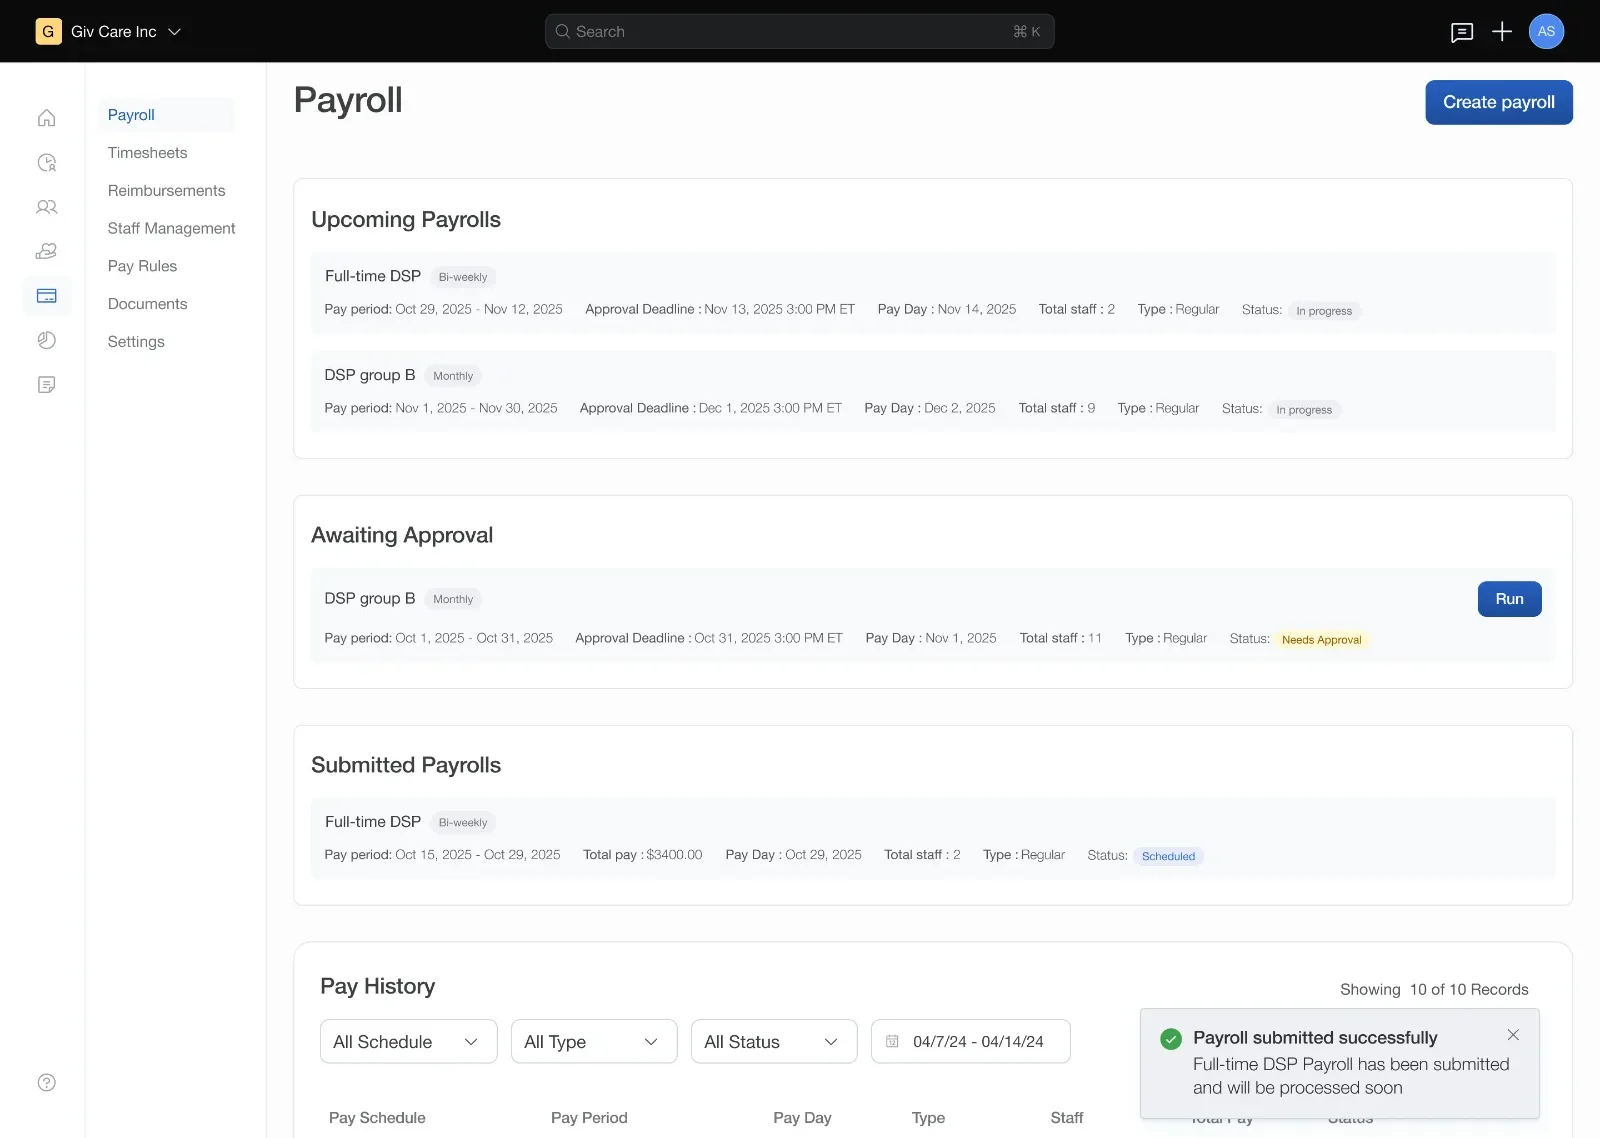Viewport: 1600px width, 1138px height.
Task: Run the DSP group B payroll
Action: (1509, 599)
